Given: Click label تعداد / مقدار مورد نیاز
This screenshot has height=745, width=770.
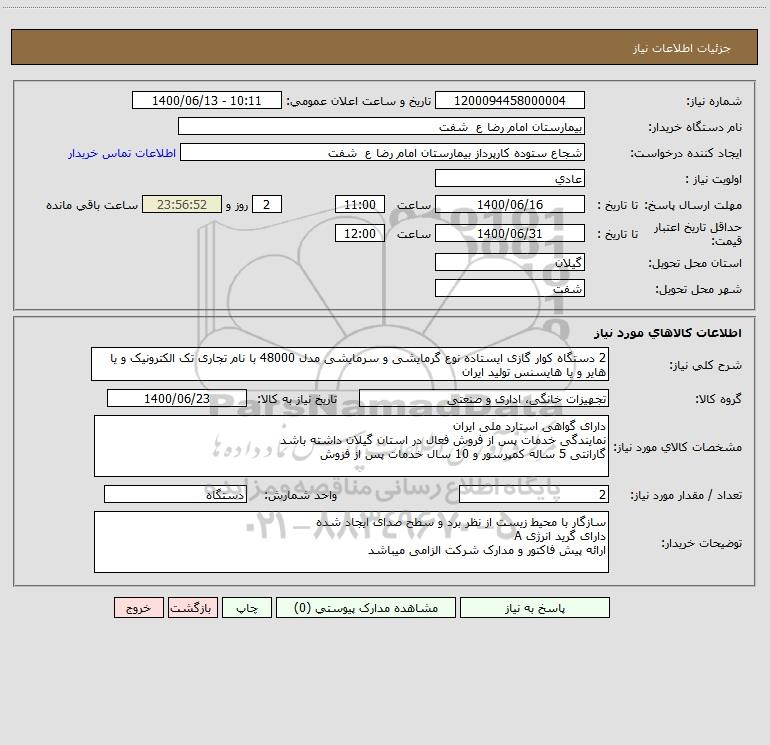Looking at the screenshot, I should coord(686,496).
